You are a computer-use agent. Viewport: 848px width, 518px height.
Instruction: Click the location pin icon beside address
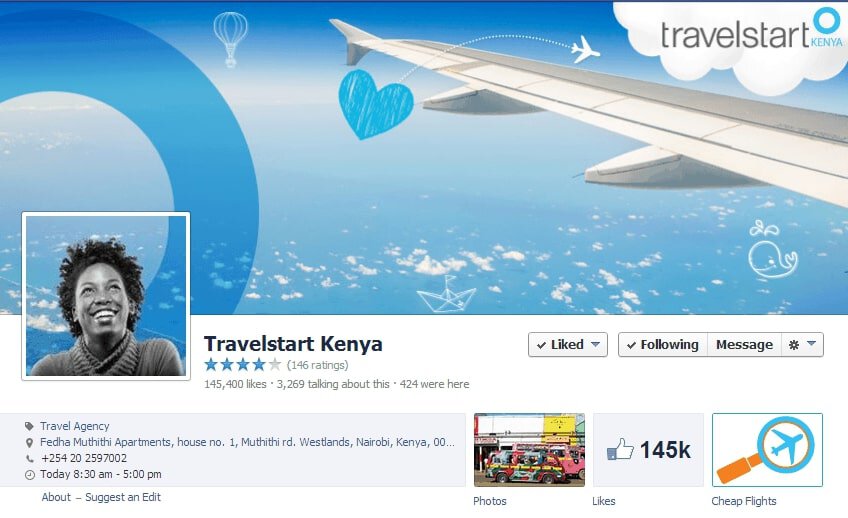[x=29, y=443]
